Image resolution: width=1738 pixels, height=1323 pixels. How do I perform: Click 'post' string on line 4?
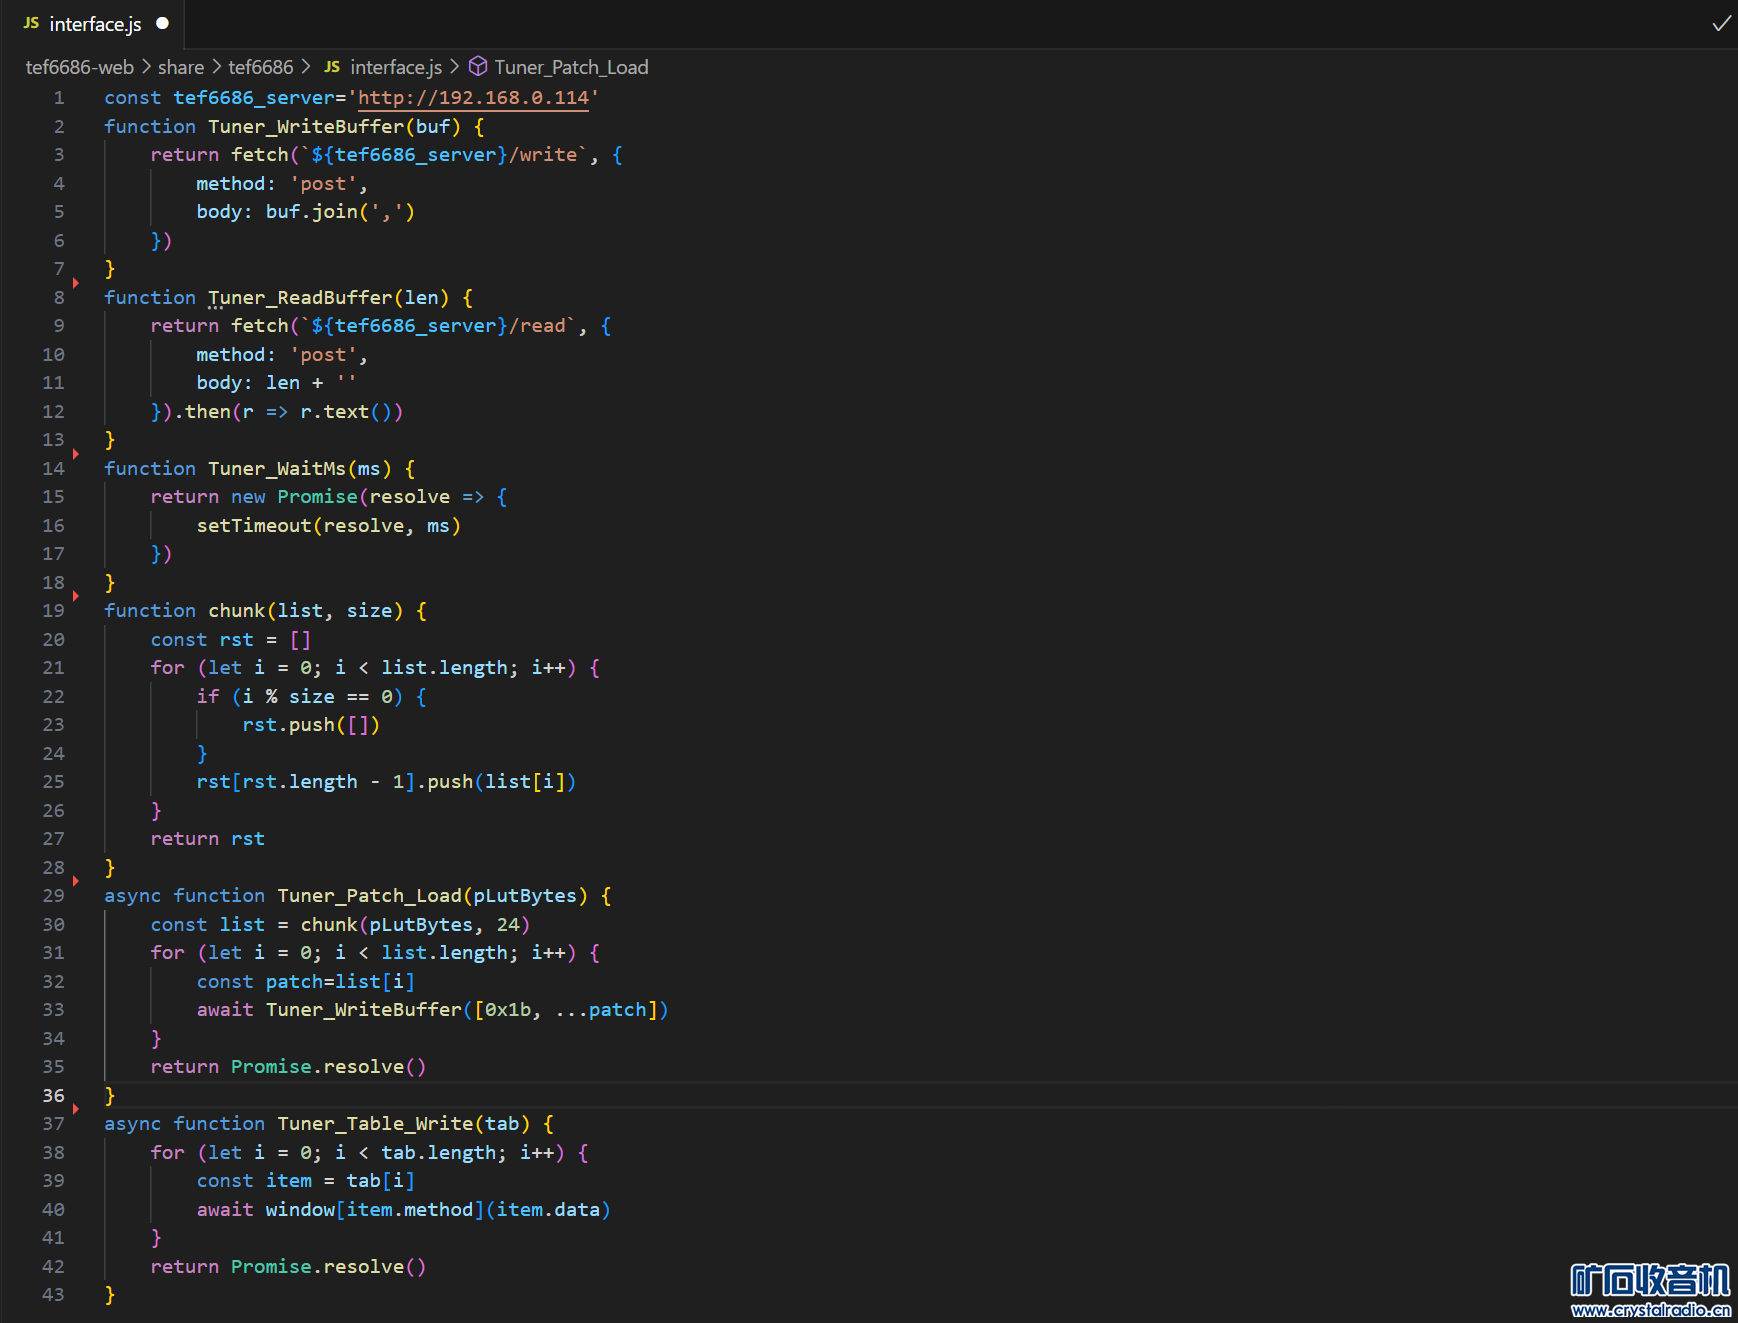point(323,184)
